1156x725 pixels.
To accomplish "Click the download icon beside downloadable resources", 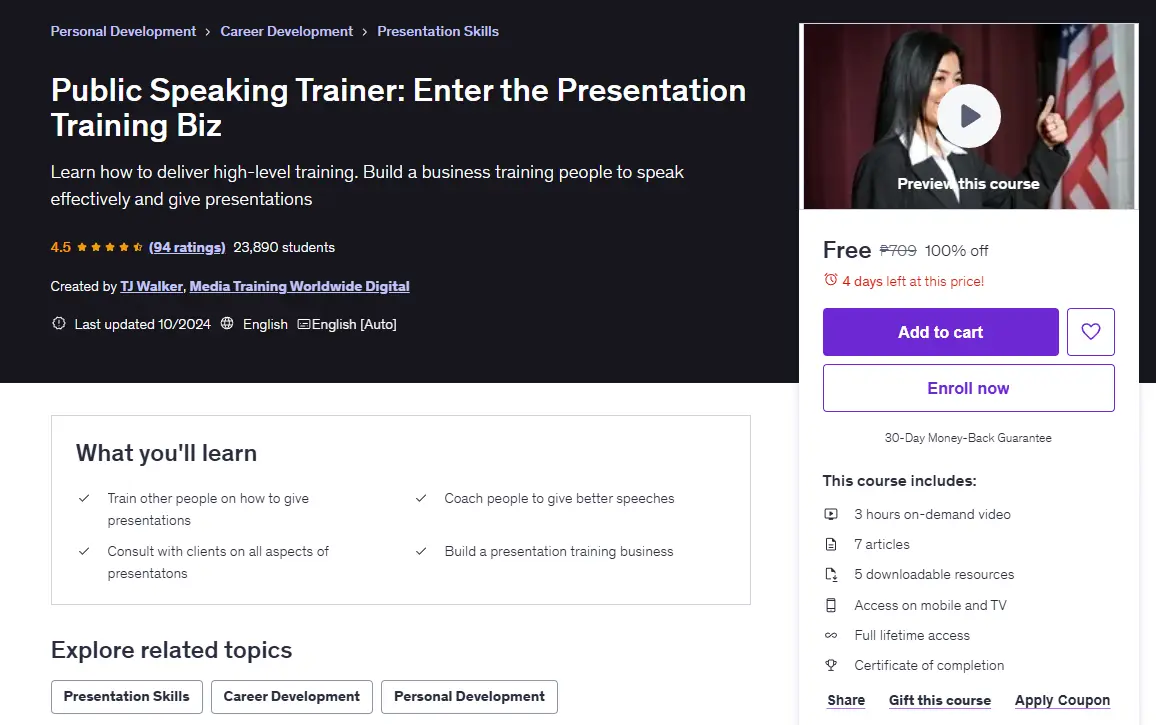I will pos(831,575).
